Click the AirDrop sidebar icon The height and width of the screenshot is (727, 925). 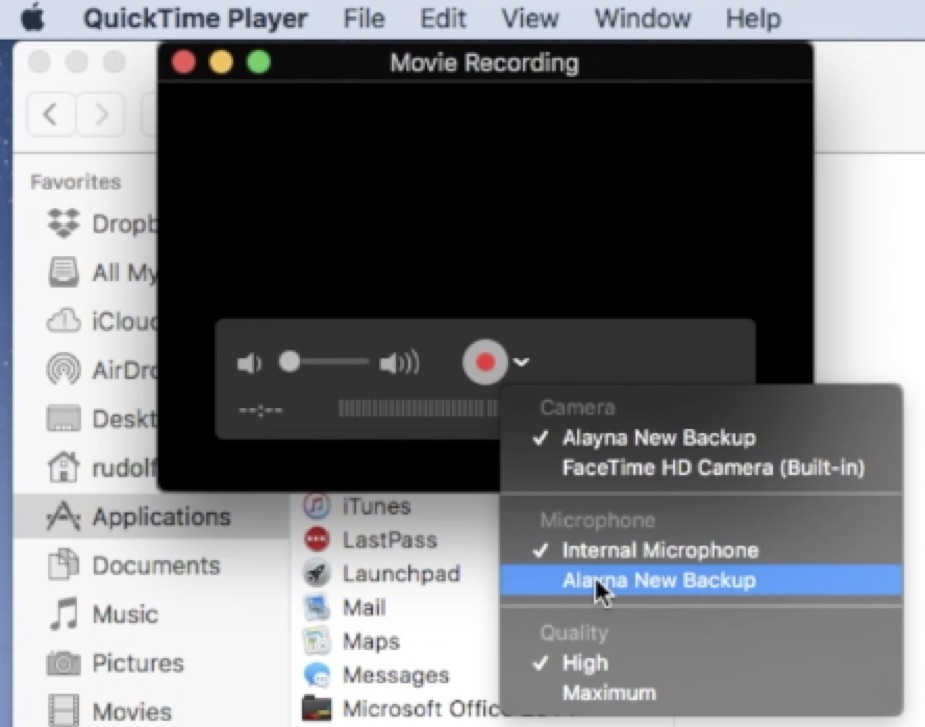(64, 370)
